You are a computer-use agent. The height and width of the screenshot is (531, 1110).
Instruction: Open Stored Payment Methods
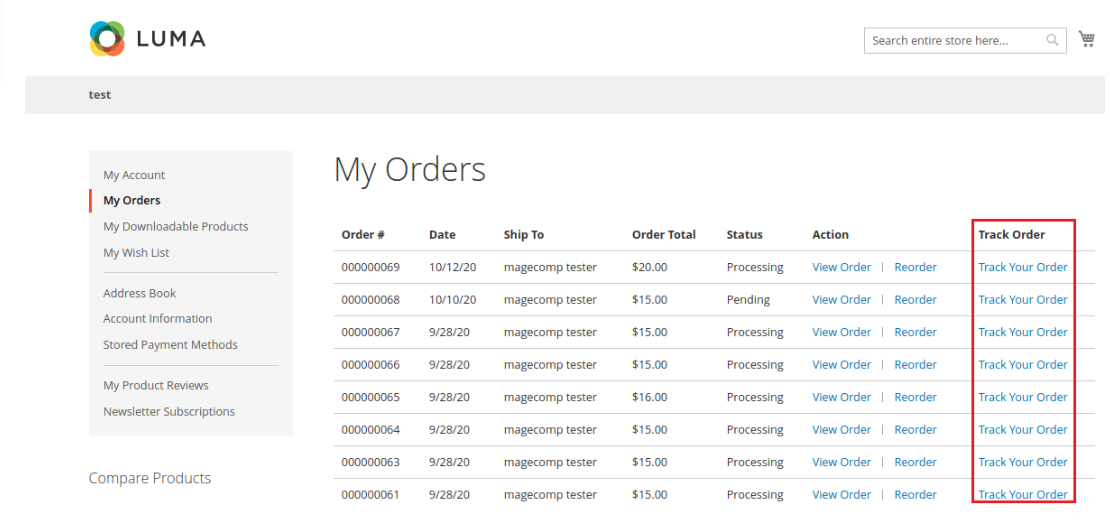point(170,345)
